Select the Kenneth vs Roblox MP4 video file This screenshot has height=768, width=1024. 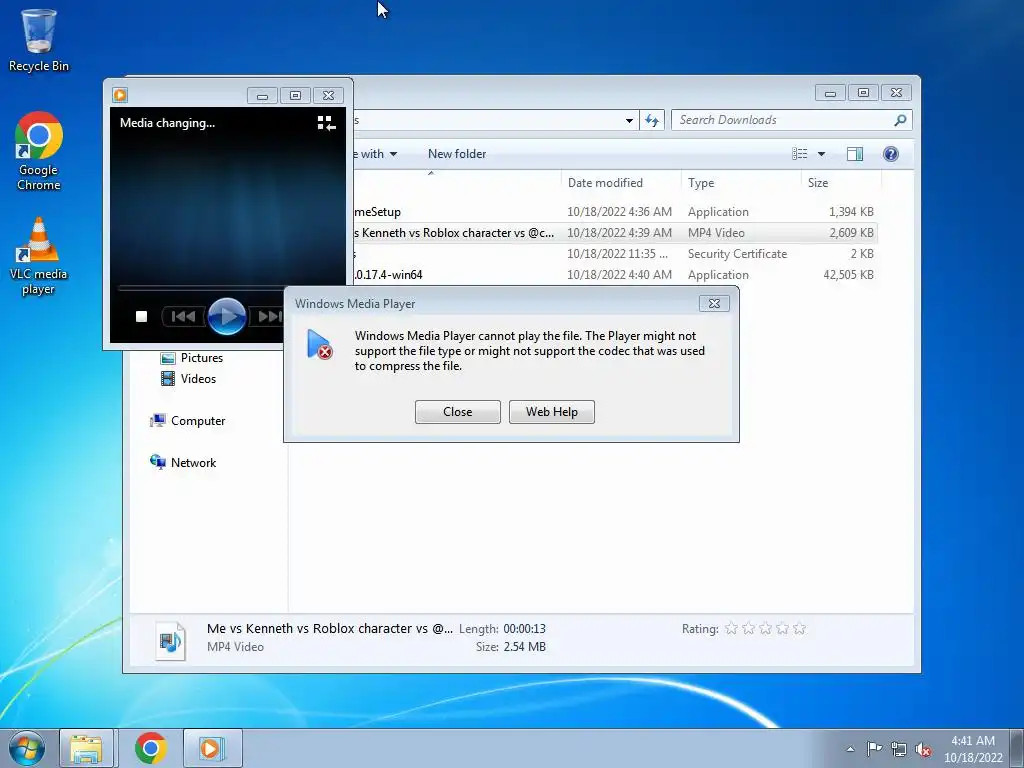[614, 232]
